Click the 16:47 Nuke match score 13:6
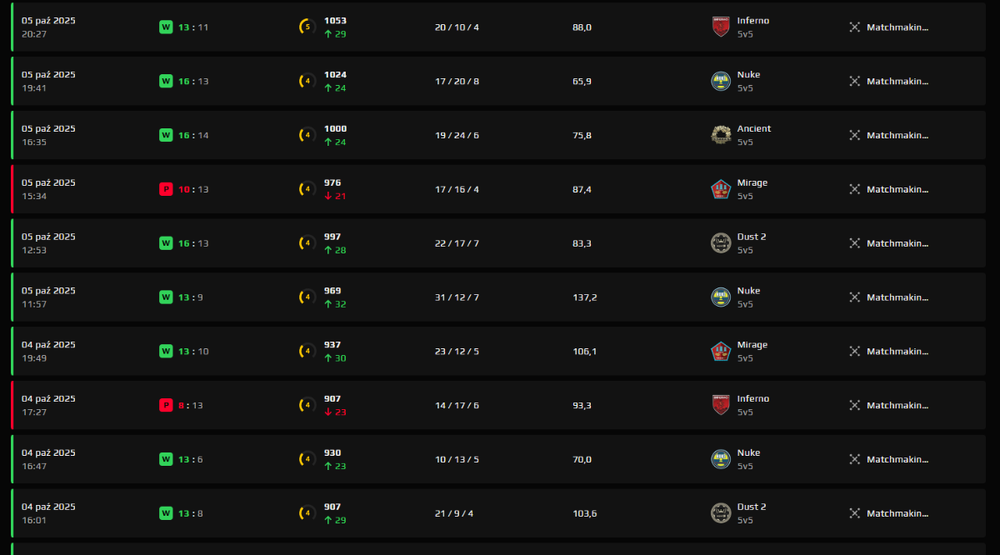This screenshot has height=555, width=1000. click(191, 459)
